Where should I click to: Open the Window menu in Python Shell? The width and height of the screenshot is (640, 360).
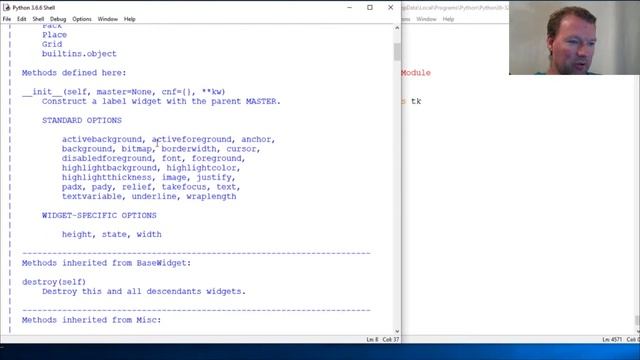tap(108, 19)
